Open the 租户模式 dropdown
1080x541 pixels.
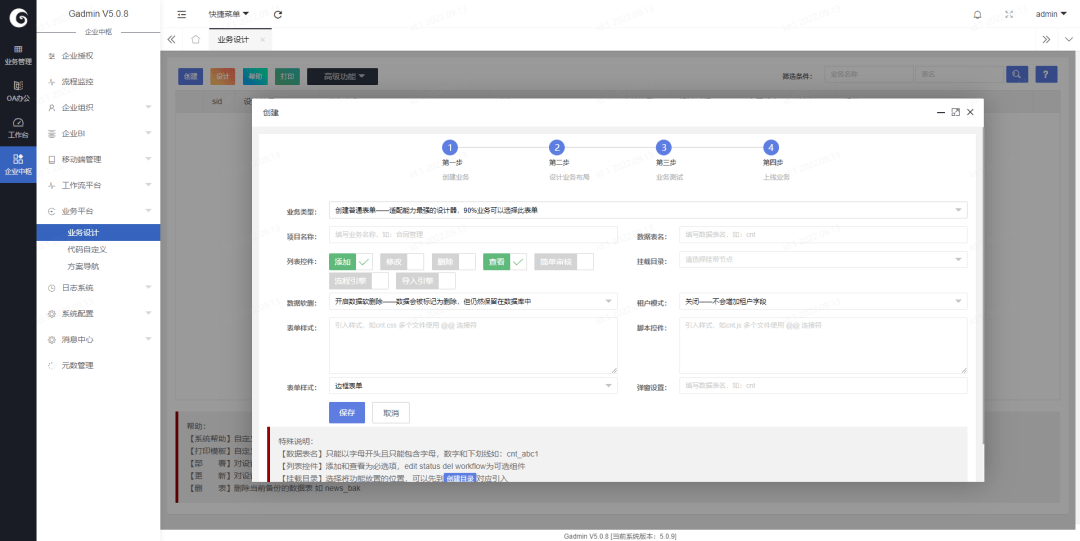822,301
